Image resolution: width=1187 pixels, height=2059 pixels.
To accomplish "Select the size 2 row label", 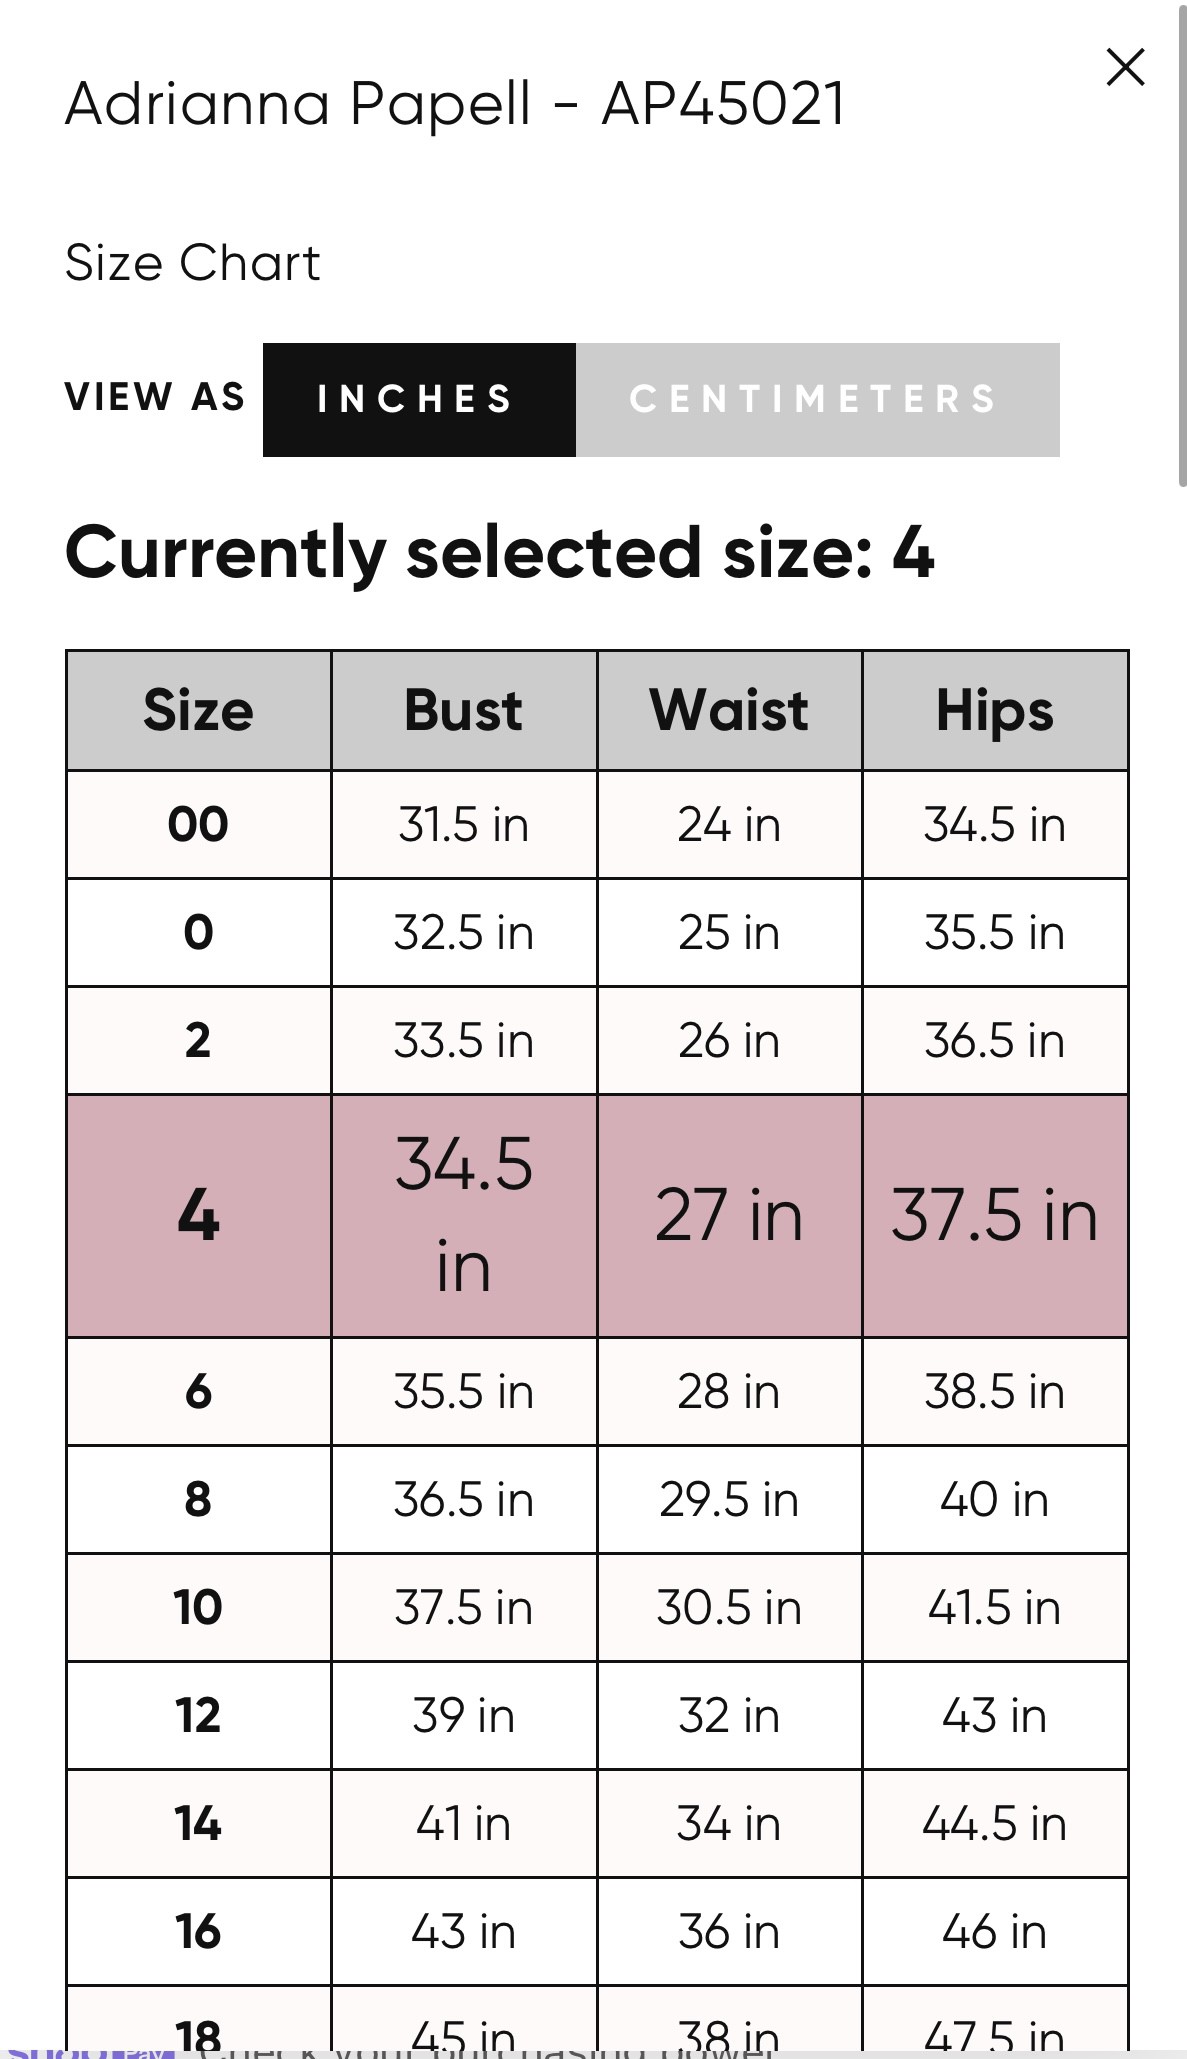I will [198, 1041].
